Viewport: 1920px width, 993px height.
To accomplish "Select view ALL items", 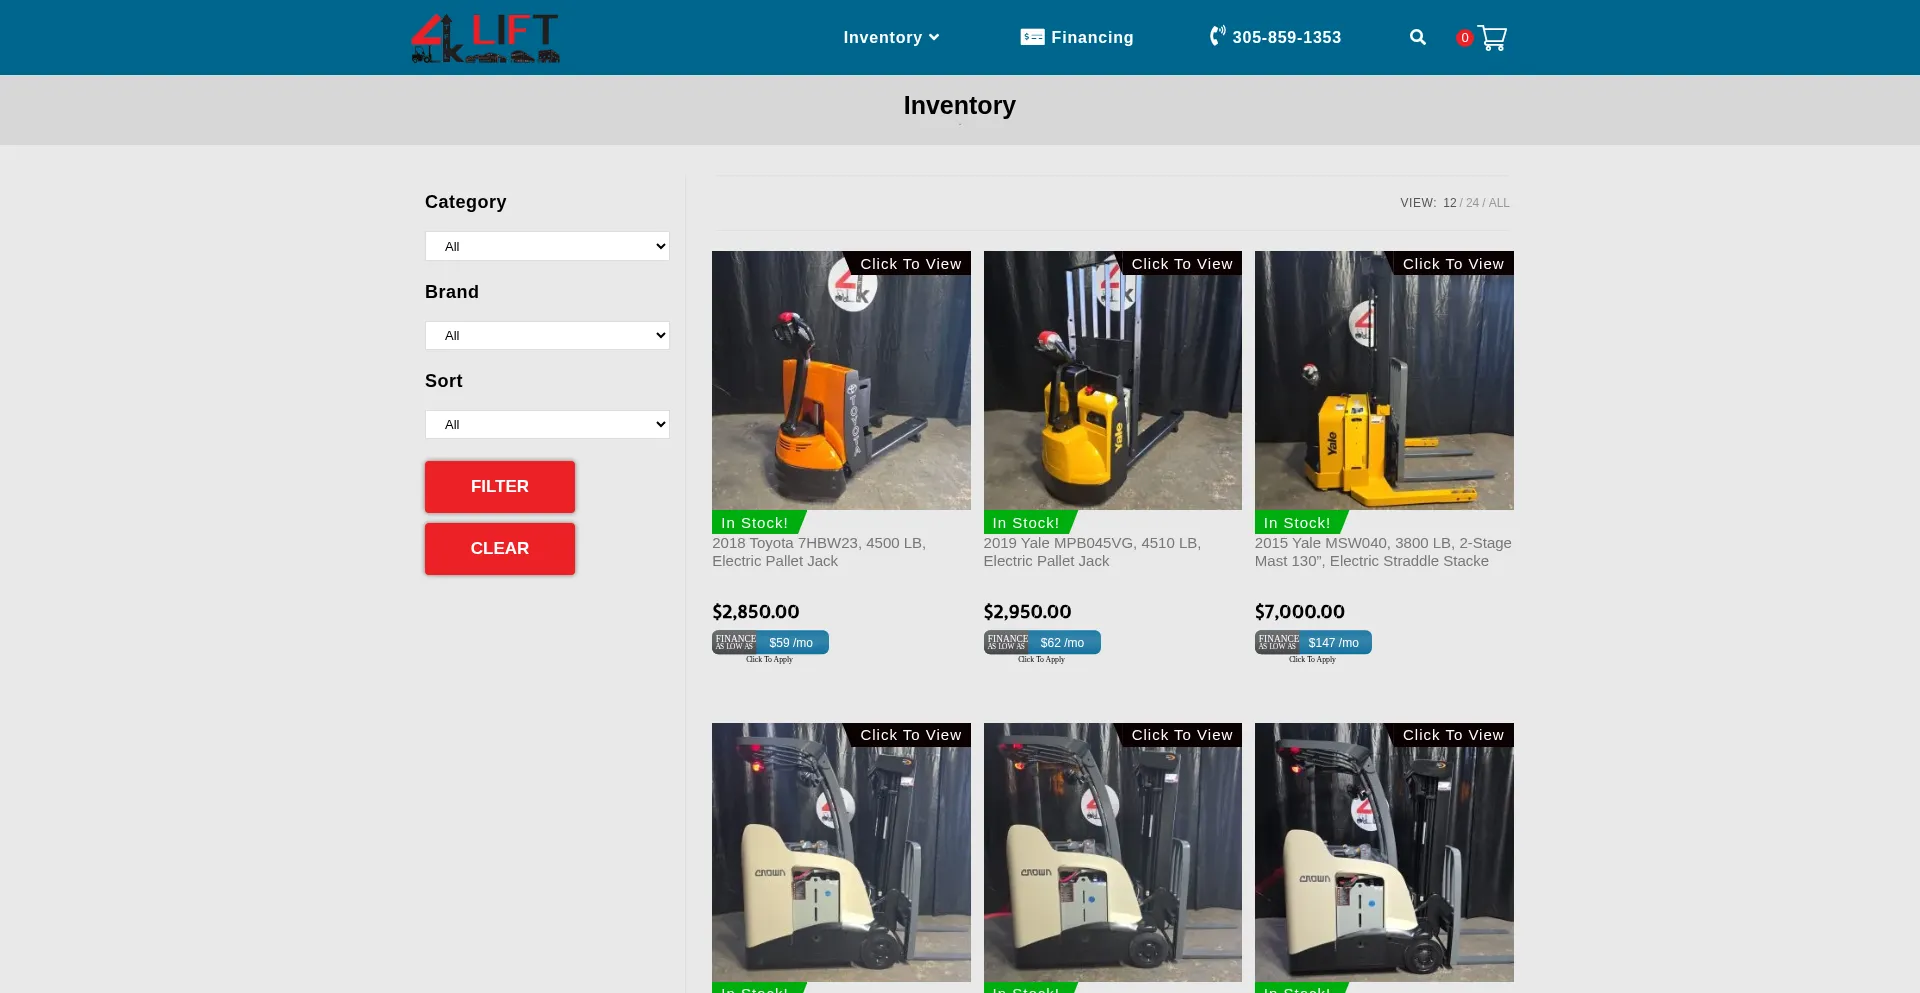I will [x=1499, y=203].
